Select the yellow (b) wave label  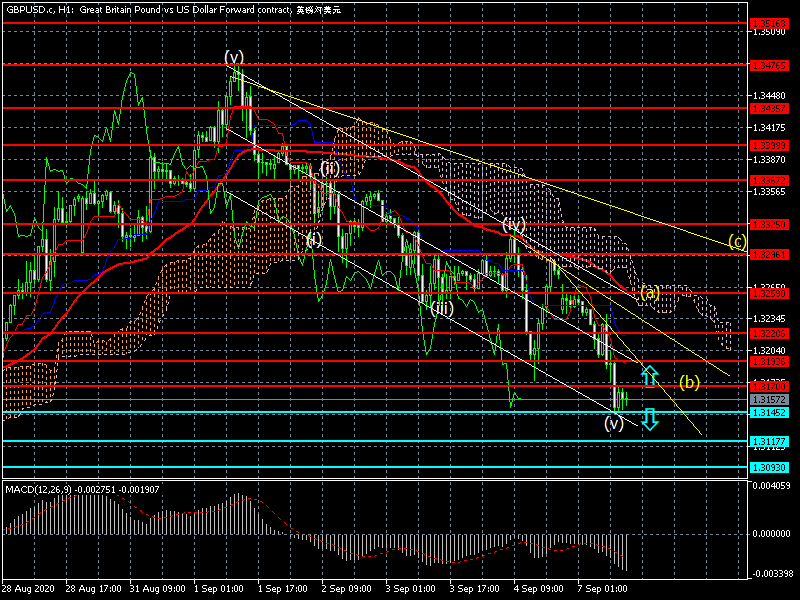(689, 381)
